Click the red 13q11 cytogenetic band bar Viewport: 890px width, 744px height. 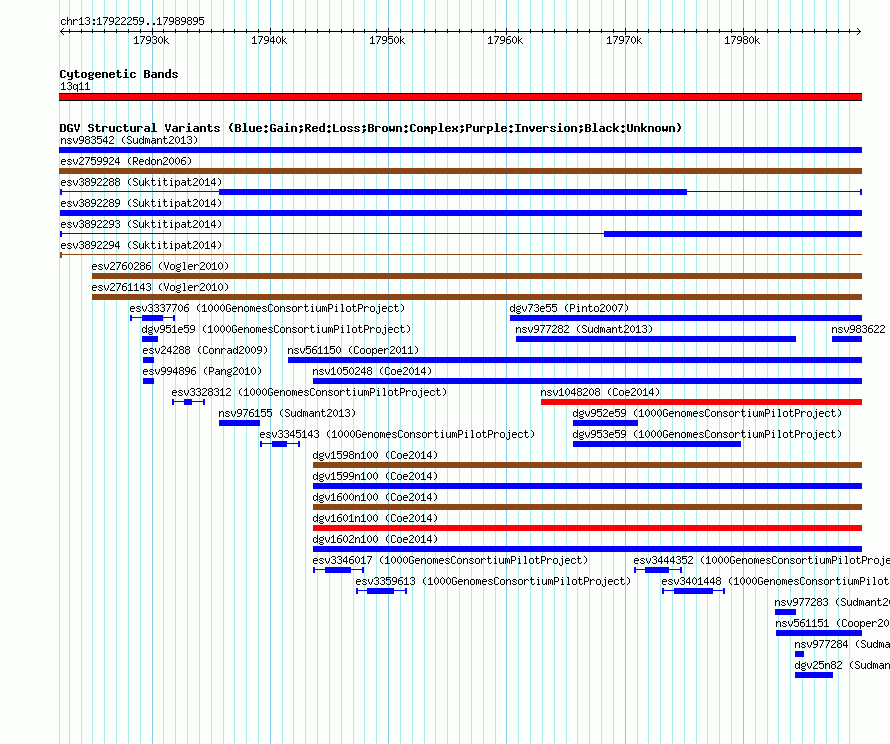[x=460, y=97]
